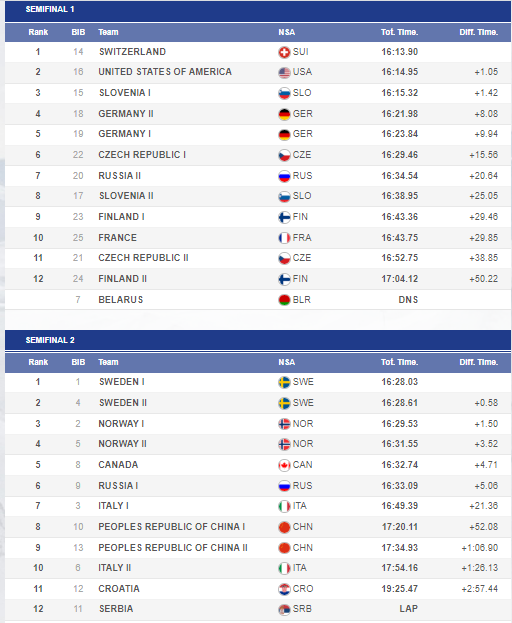Click the USA flag icon

(x=284, y=72)
